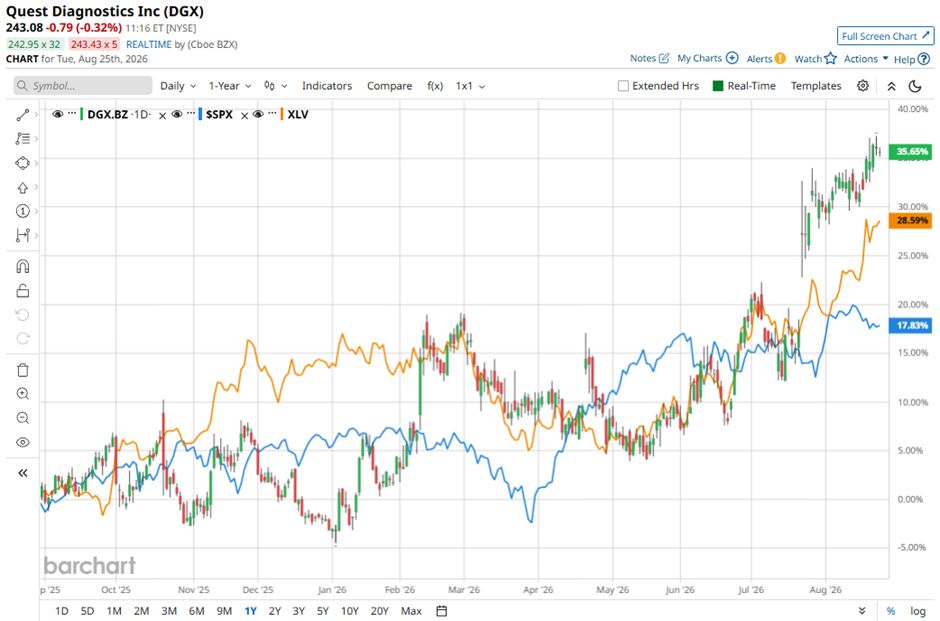Select the arrow marker tool
Image resolution: width=940 pixels, height=621 pixels.
click(x=23, y=188)
